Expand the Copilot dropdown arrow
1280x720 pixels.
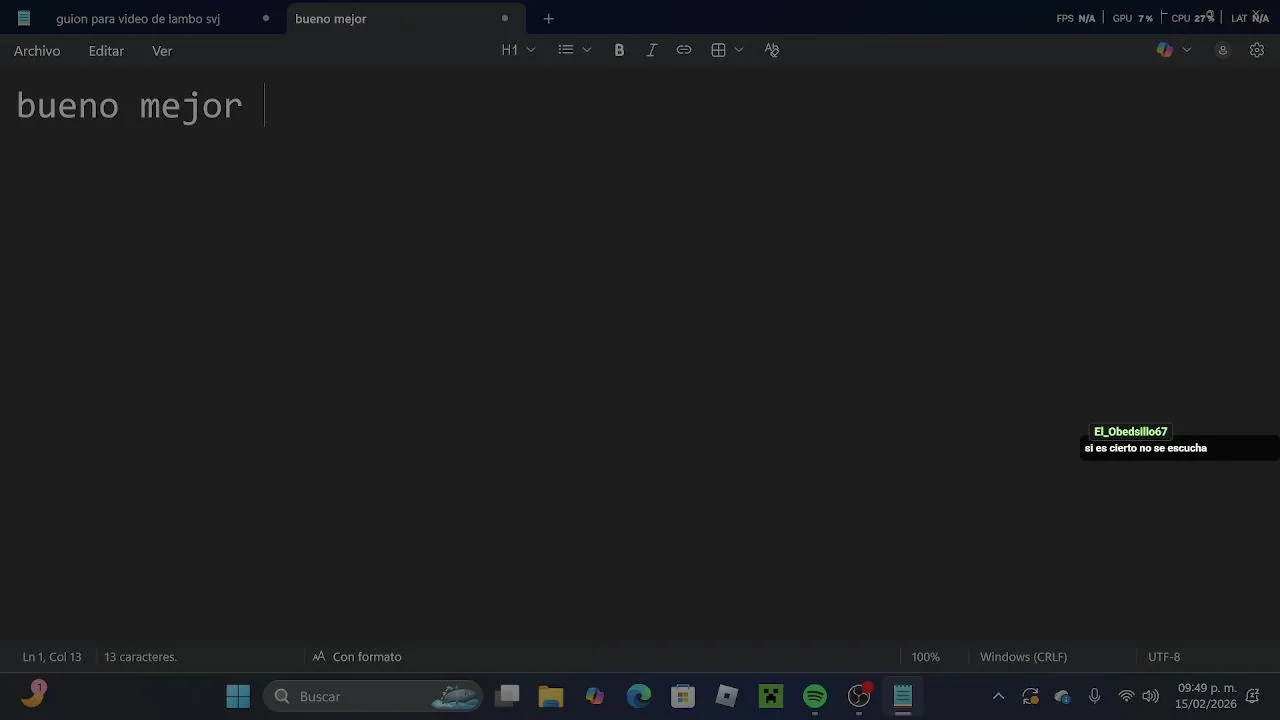[1187, 50]
